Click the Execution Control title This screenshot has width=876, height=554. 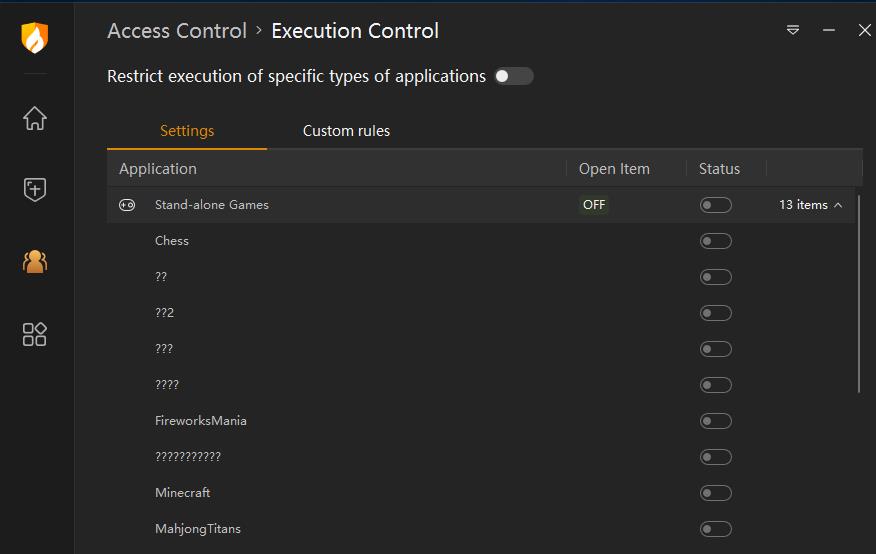coord(355,31)
